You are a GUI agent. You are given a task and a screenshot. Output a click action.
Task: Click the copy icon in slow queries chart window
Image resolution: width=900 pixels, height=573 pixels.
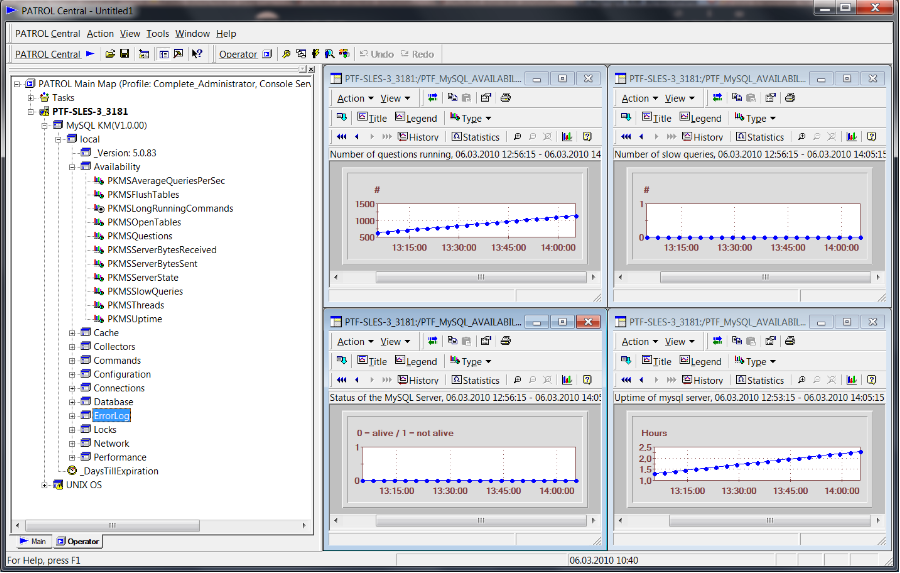pos(736,98)
